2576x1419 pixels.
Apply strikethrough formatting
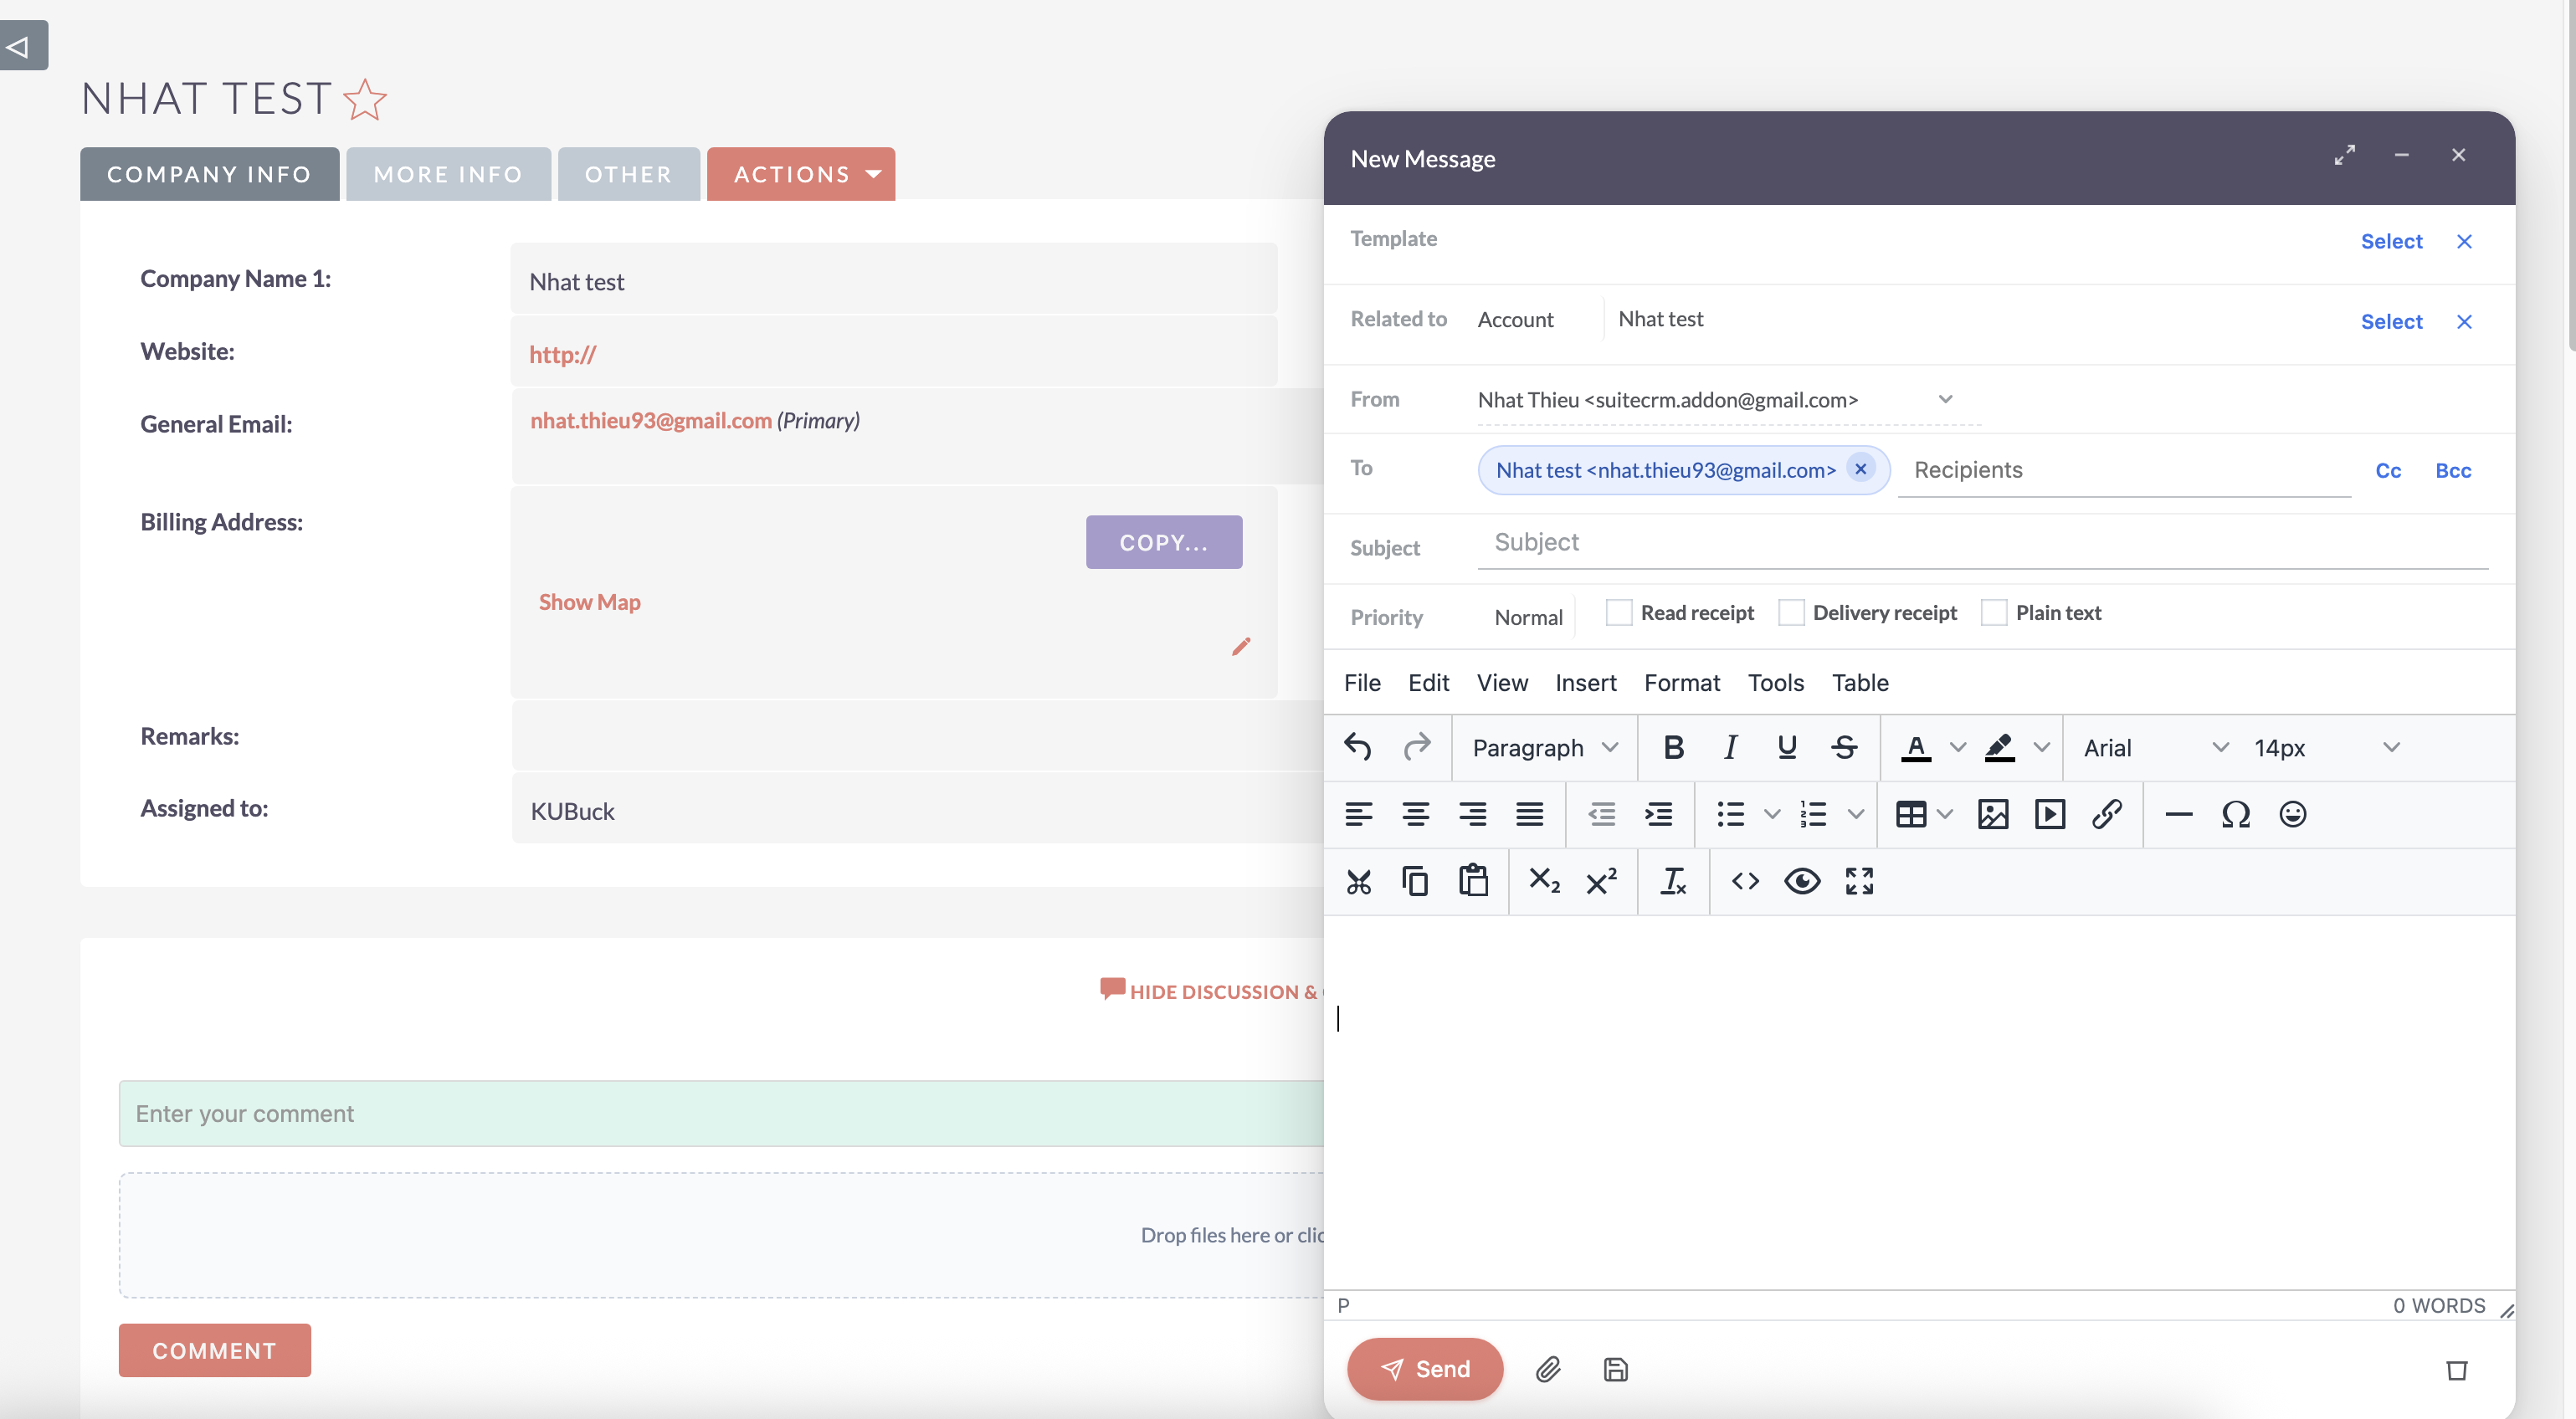click(1844, 747)
